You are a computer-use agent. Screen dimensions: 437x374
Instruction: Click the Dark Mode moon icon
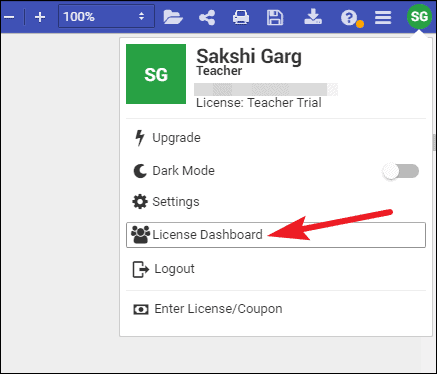pyautogui.click(x=140, y=171)
